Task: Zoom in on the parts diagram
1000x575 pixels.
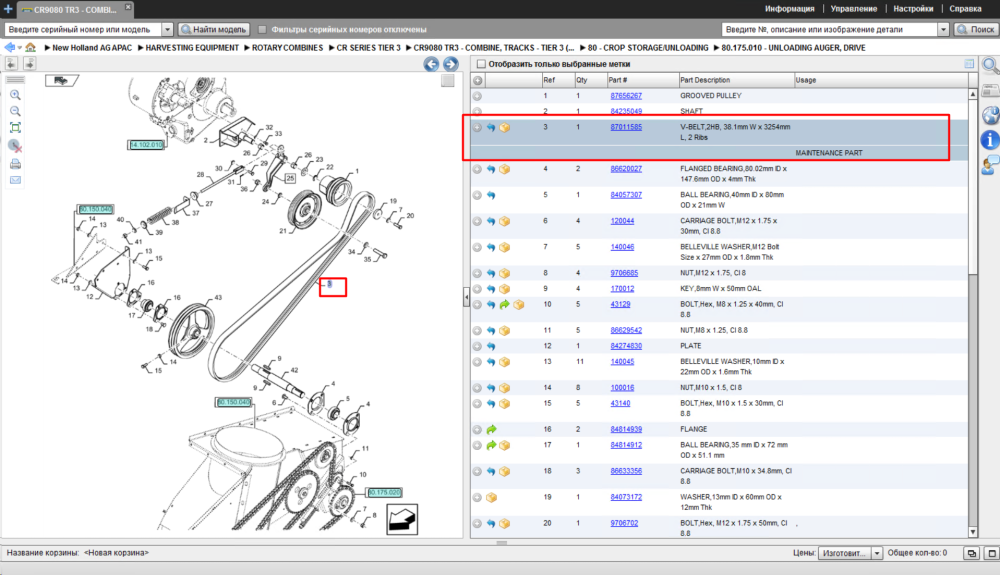Action: 15,95
